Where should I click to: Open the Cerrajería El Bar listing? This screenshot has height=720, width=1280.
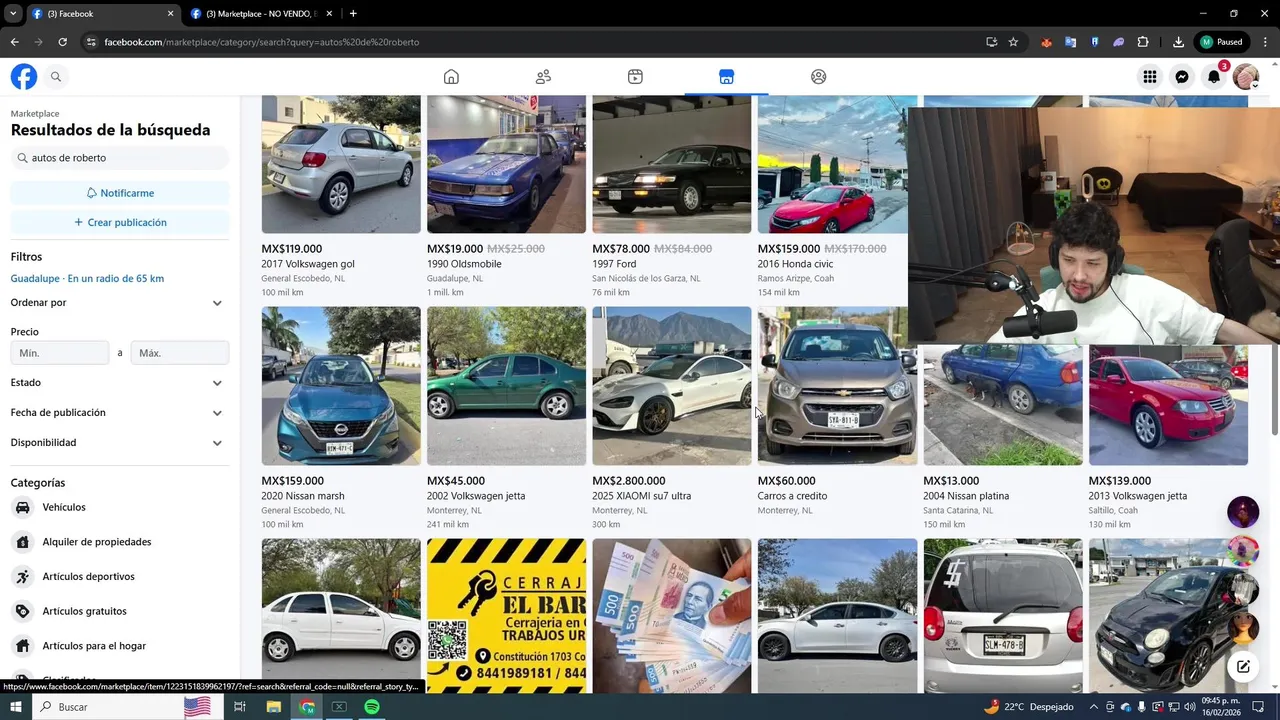pyautogui.click(x=506, y=616)
